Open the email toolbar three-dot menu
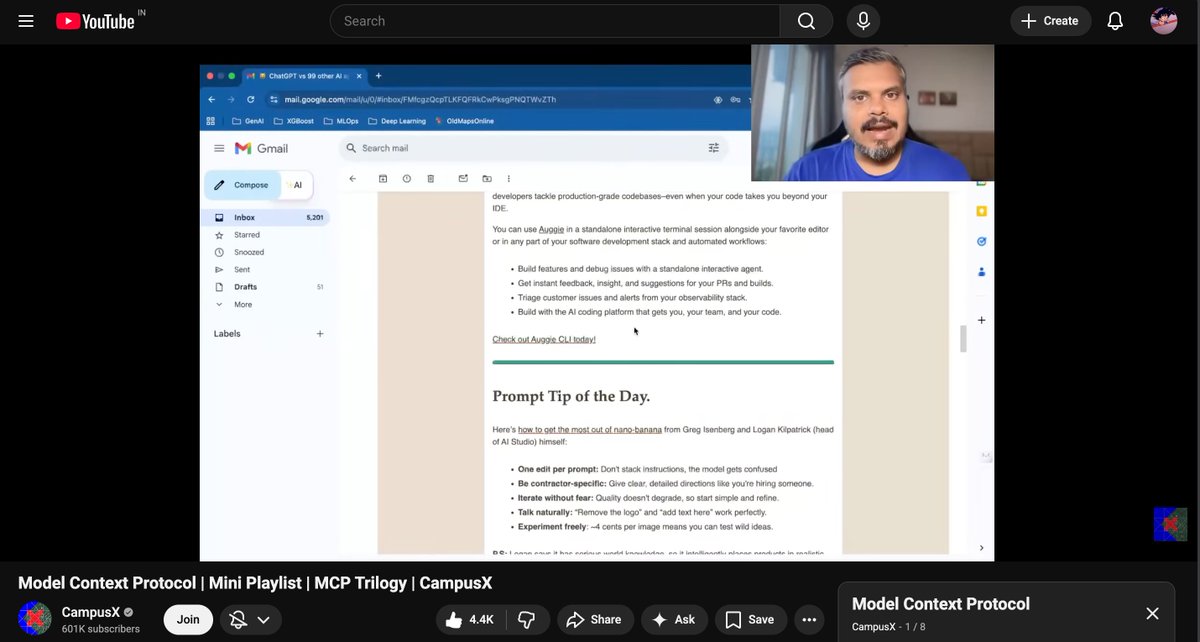Viewport: 1200px width, 642px height. [x=509, y=179]
